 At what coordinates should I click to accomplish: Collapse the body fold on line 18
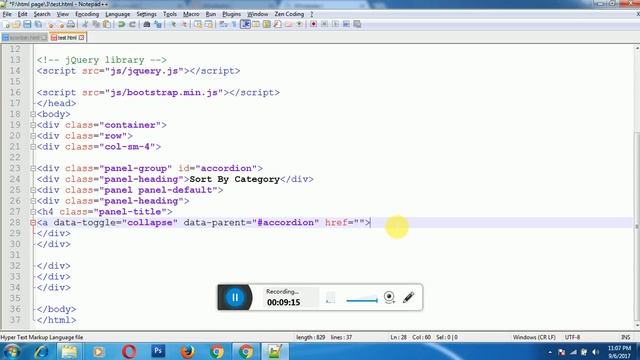click(x=33, y=114)
